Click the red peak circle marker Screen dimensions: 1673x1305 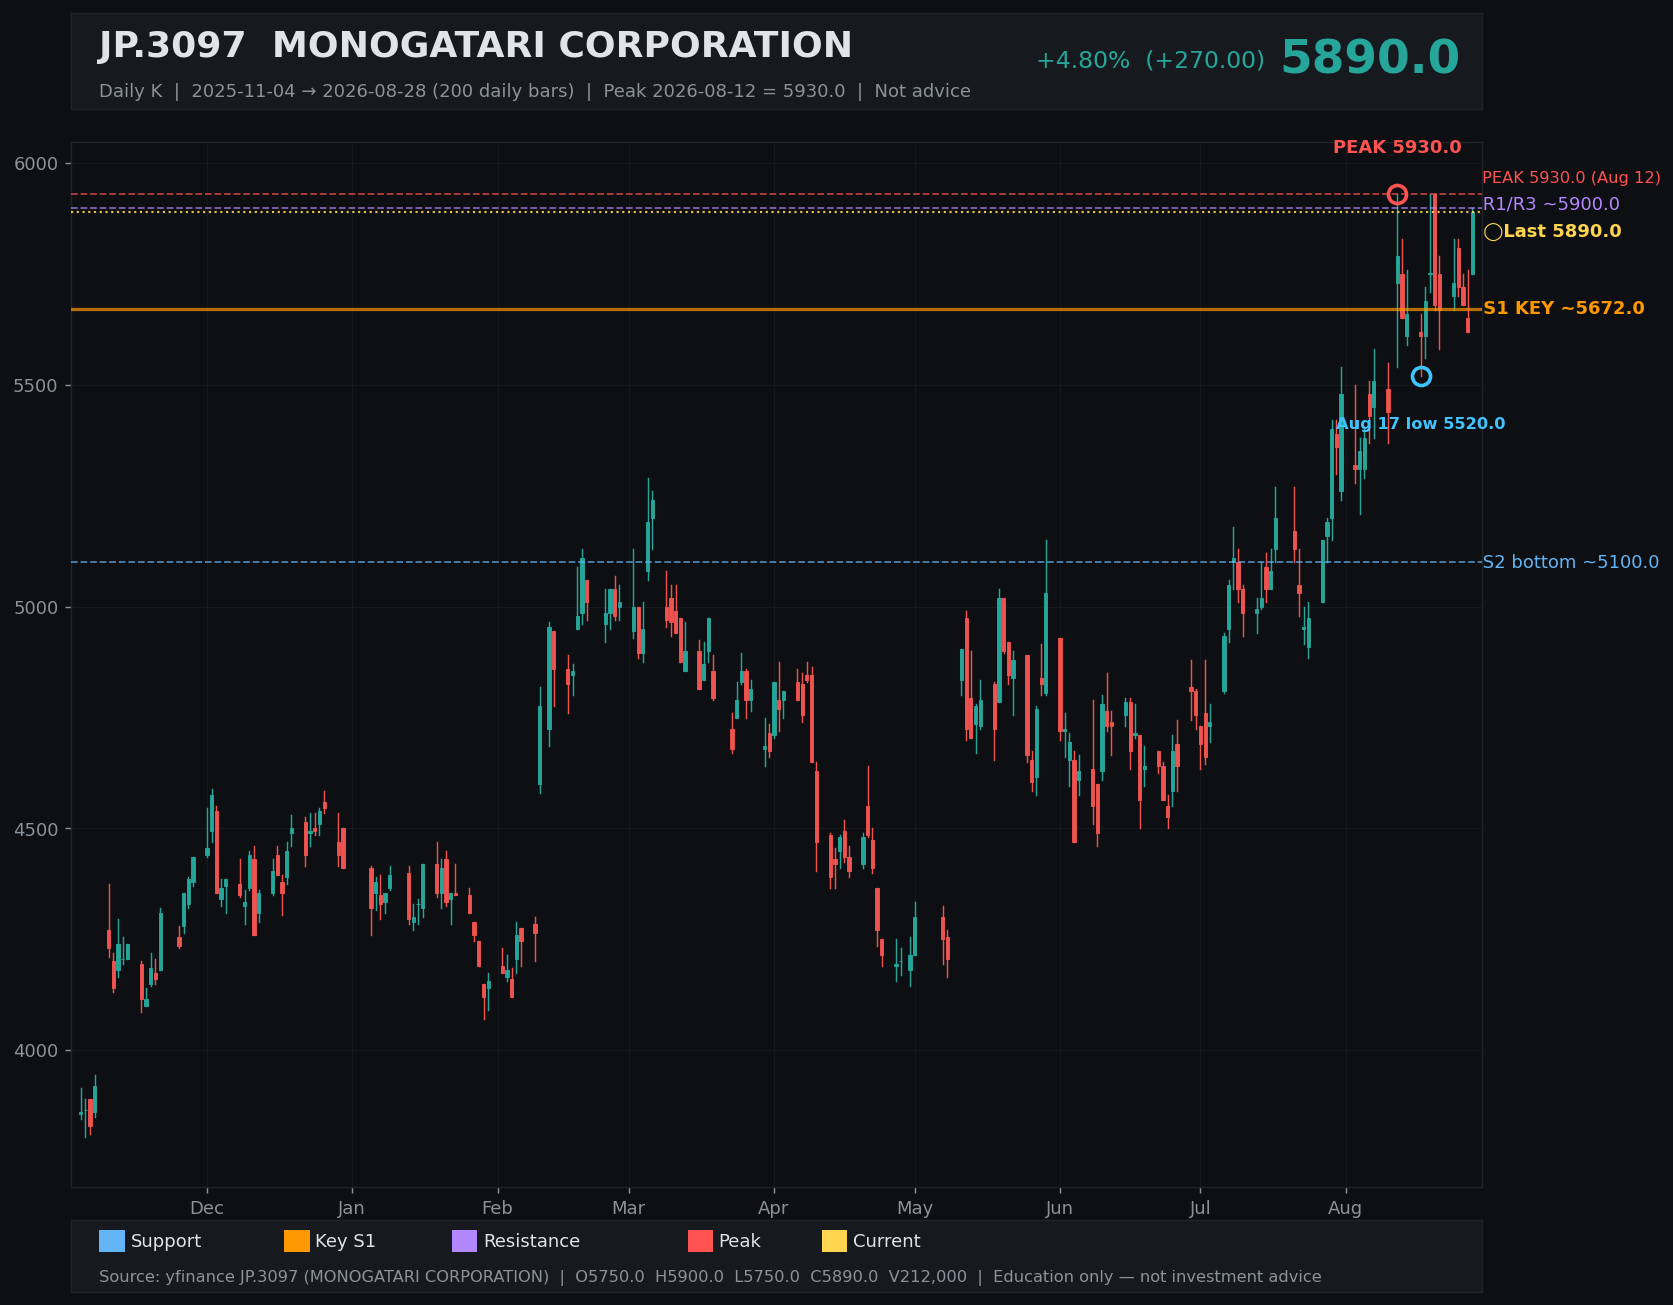(x=1397, y=194)
